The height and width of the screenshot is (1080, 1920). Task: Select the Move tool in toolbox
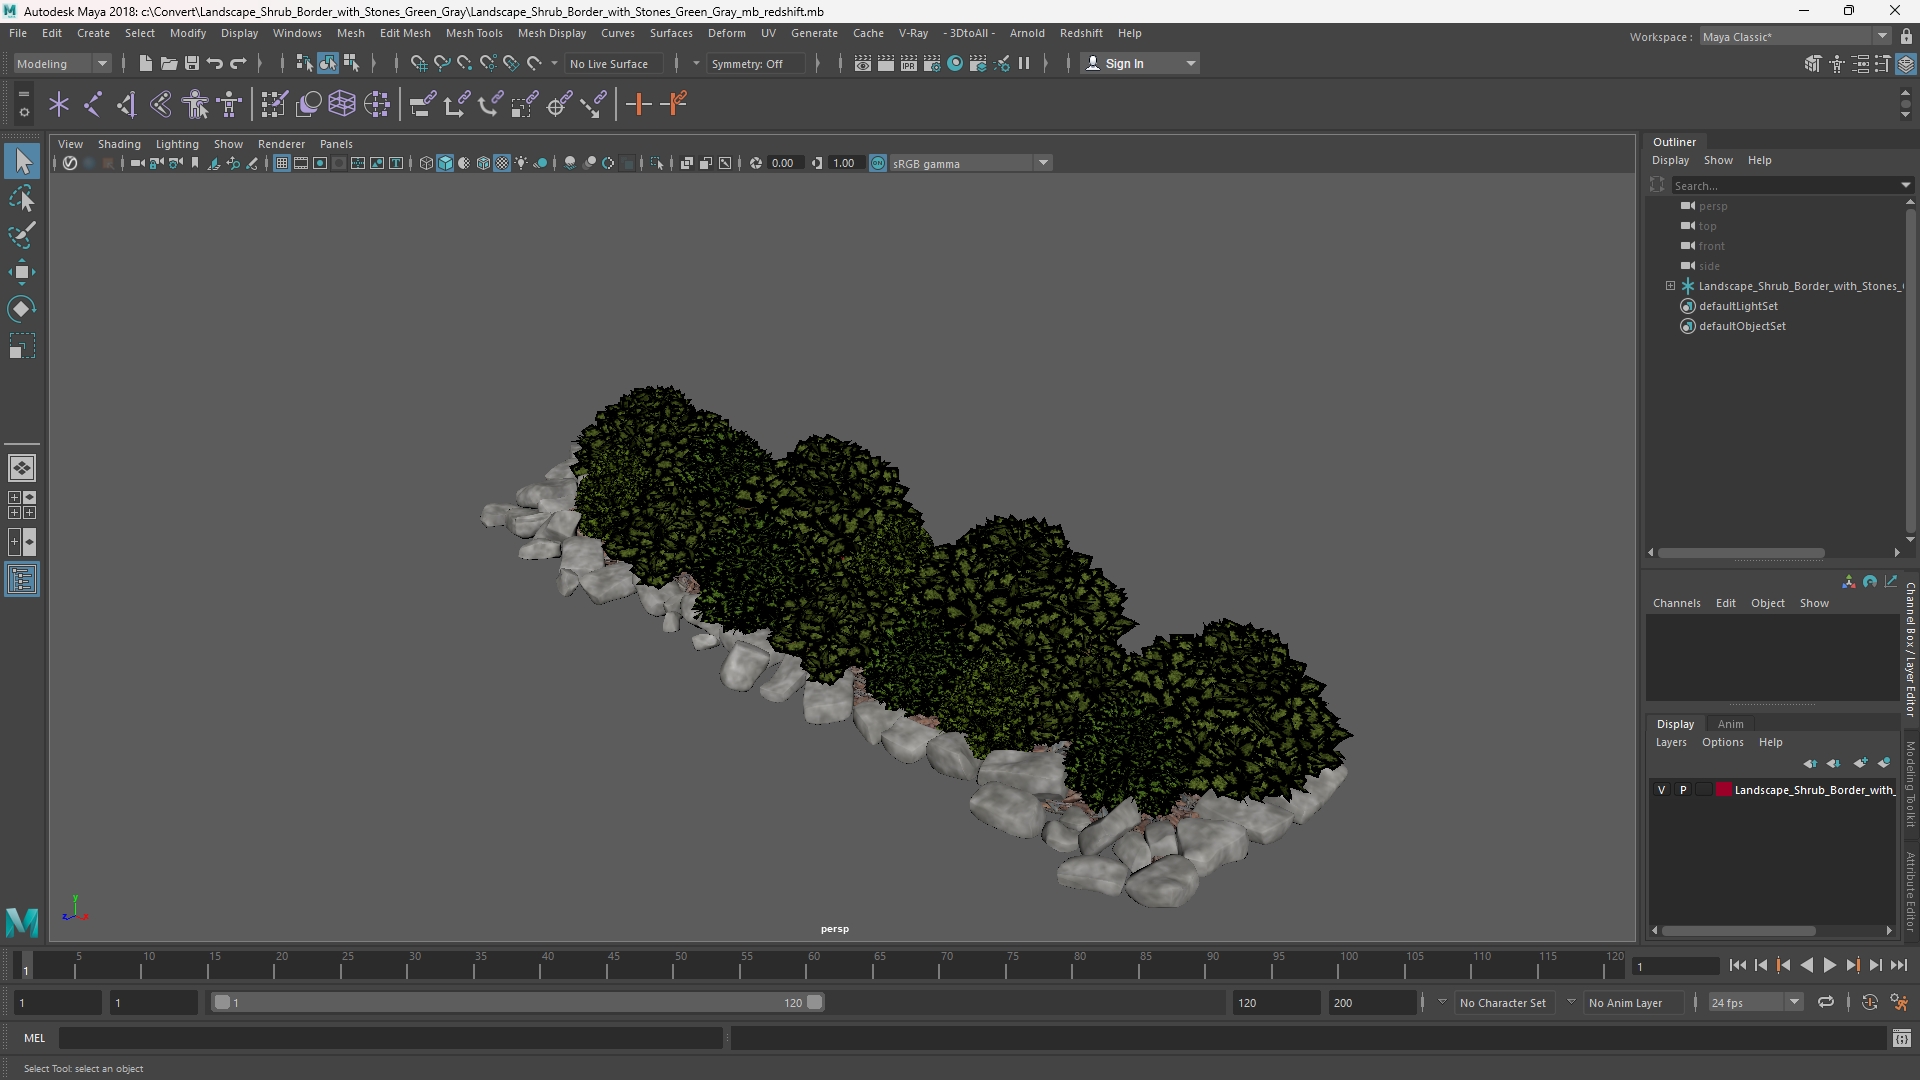[22, 272]
